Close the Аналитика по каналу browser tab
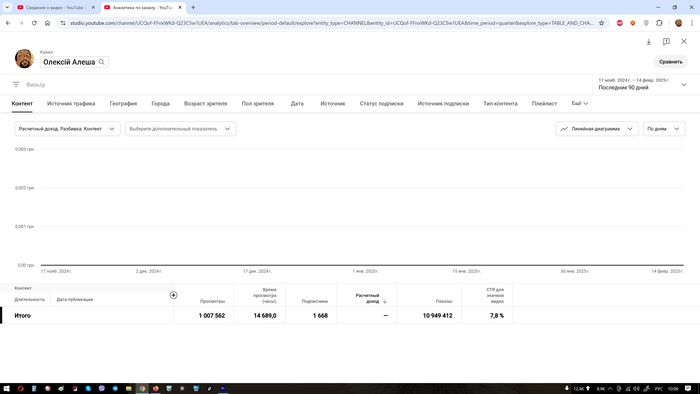 click(180, 8)
